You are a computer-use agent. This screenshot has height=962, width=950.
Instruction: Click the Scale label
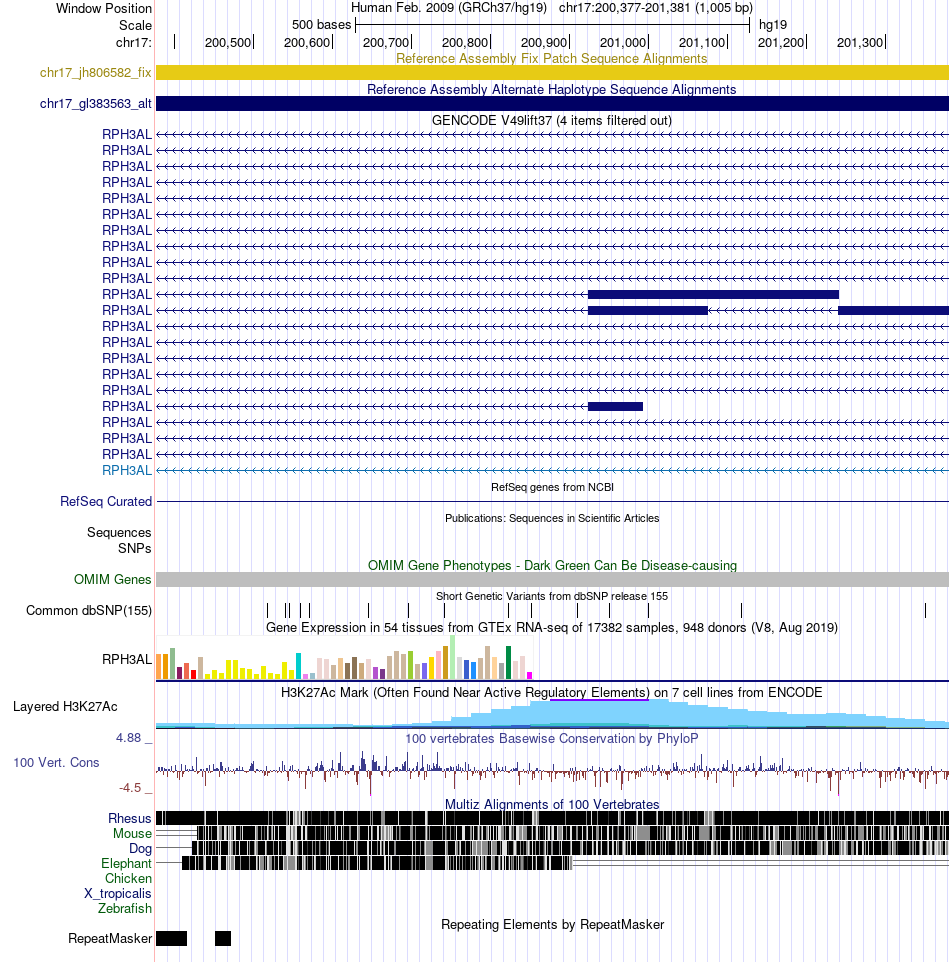click(x=135, y=26)
